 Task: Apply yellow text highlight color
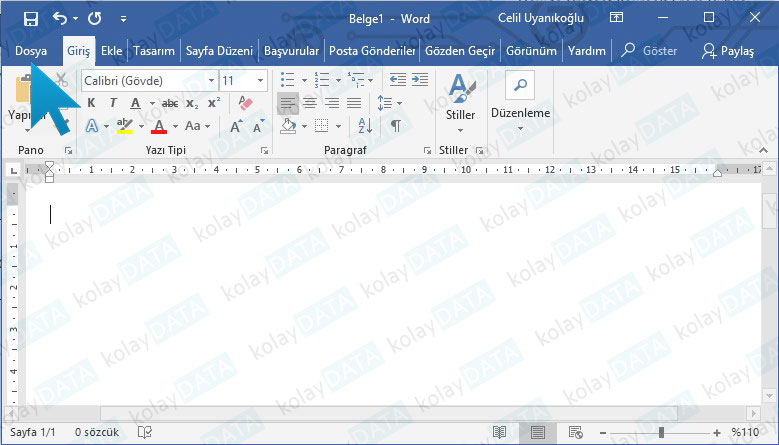click(x=125, y=126)
